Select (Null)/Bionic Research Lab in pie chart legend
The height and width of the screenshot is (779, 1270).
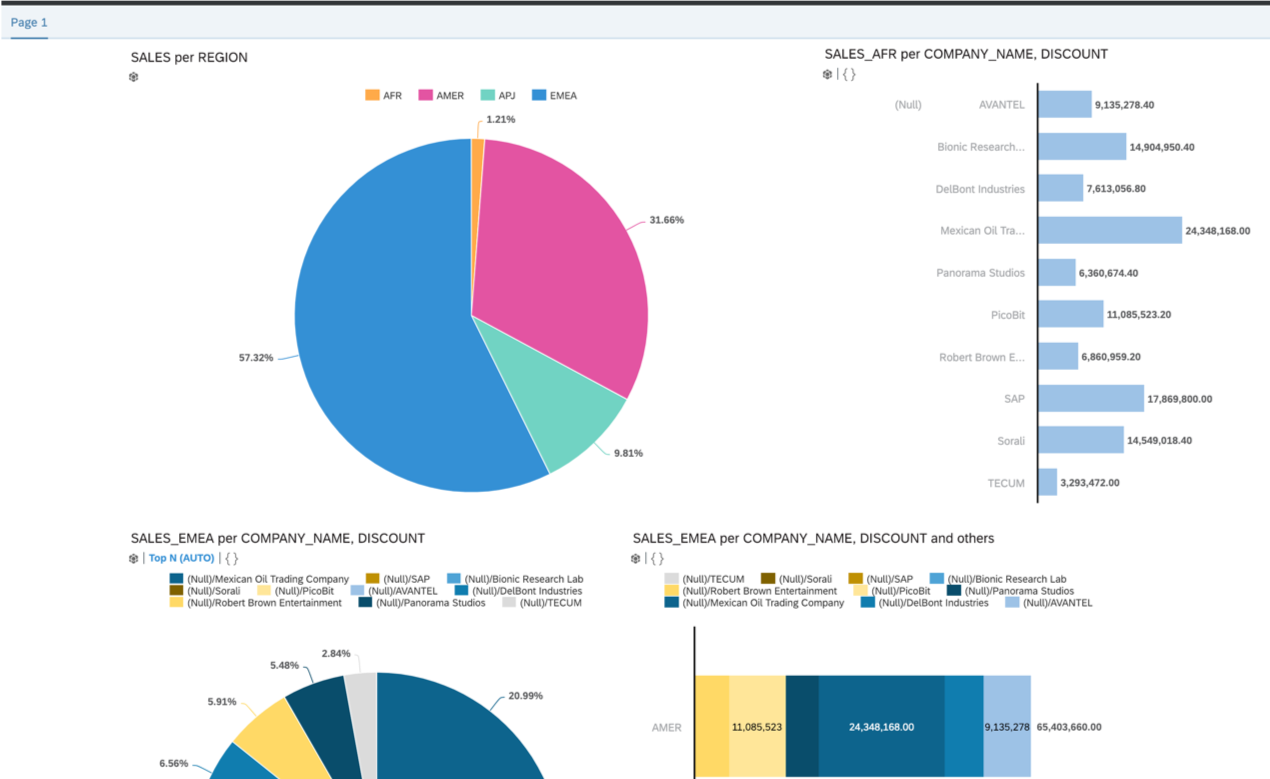click(x=514, y=579)
